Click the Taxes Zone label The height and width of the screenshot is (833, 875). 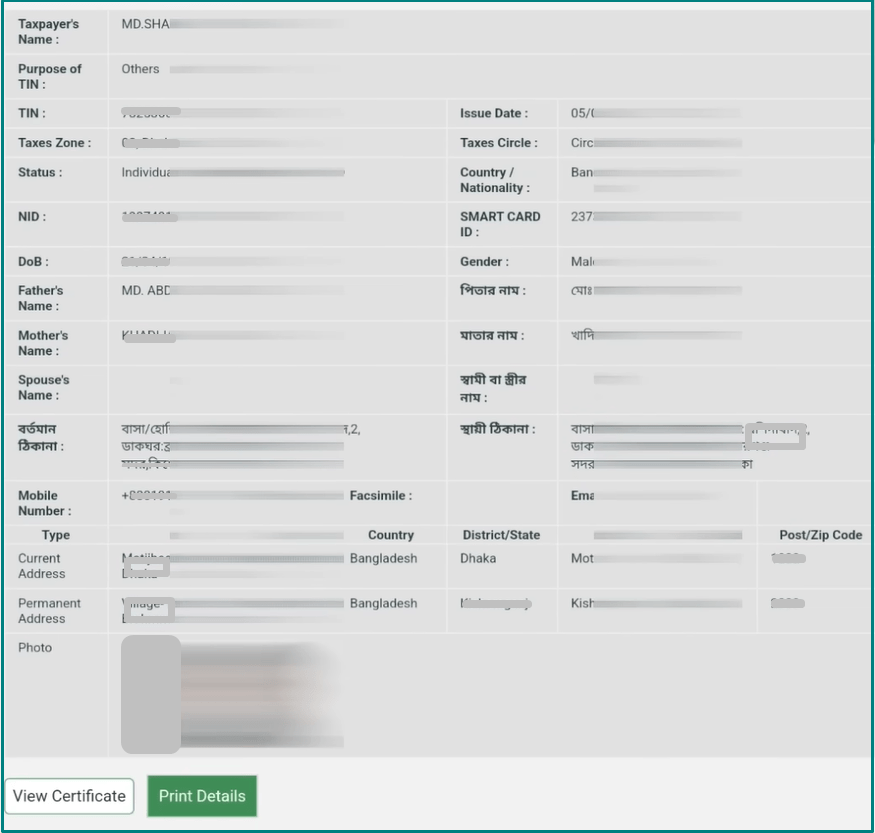[x=54, y=143]
